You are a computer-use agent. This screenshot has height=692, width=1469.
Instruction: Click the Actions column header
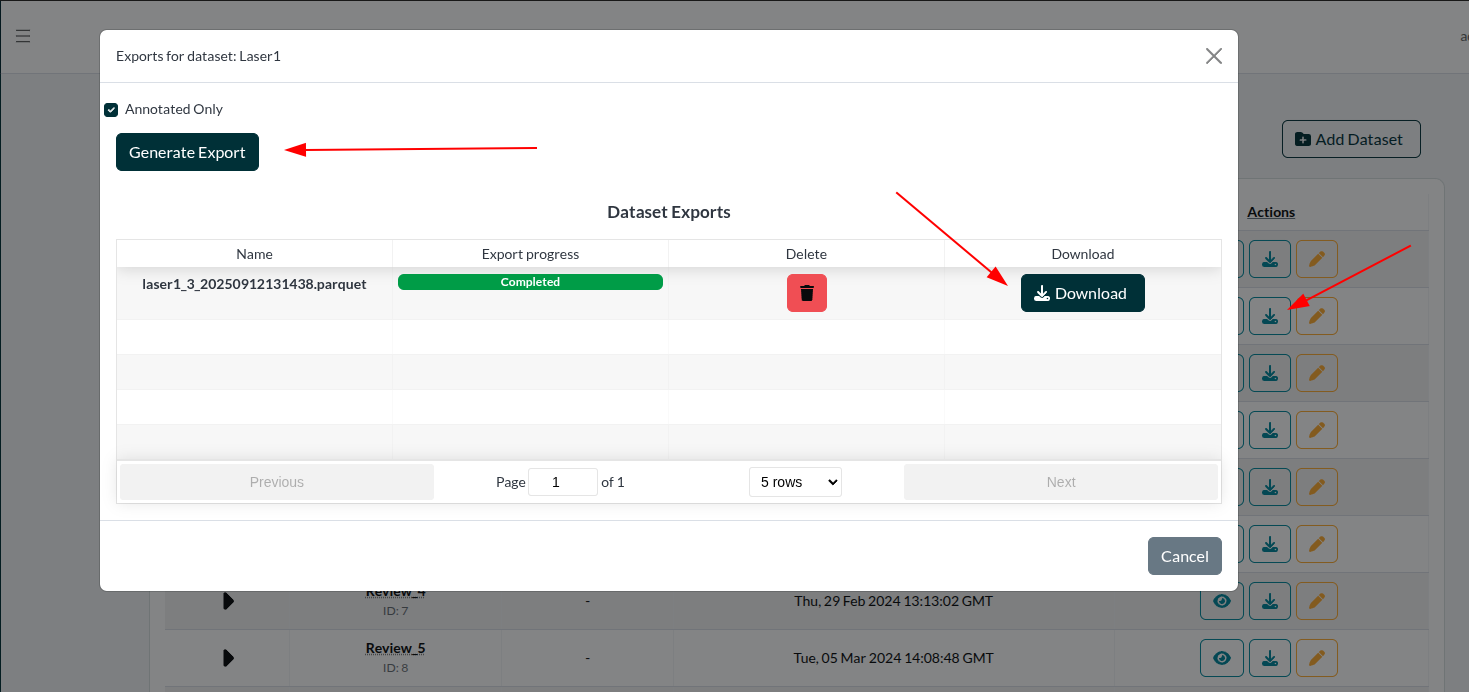coord(1271,212)
